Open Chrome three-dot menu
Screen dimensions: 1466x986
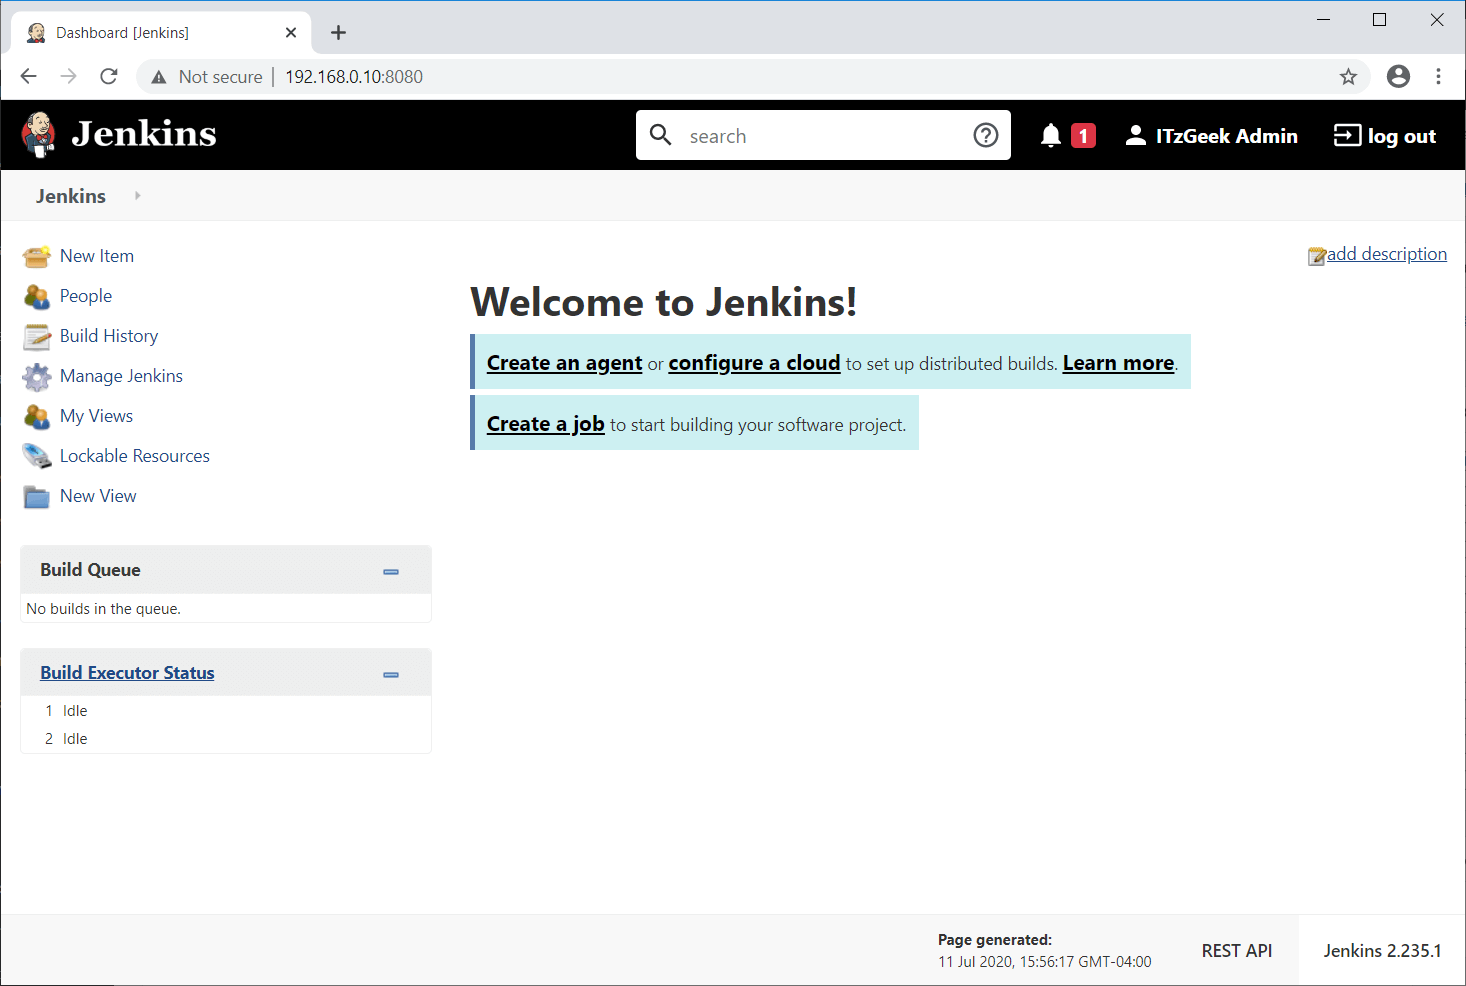pos(1439,76)
